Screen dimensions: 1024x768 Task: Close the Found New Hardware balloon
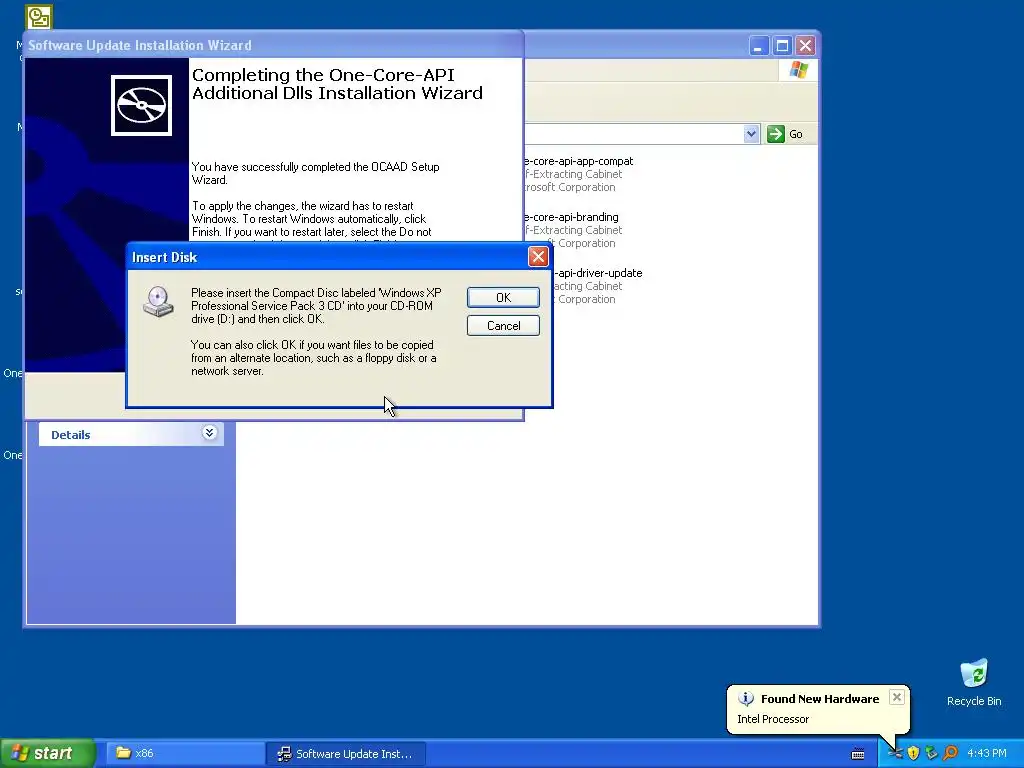coord(897,697)
